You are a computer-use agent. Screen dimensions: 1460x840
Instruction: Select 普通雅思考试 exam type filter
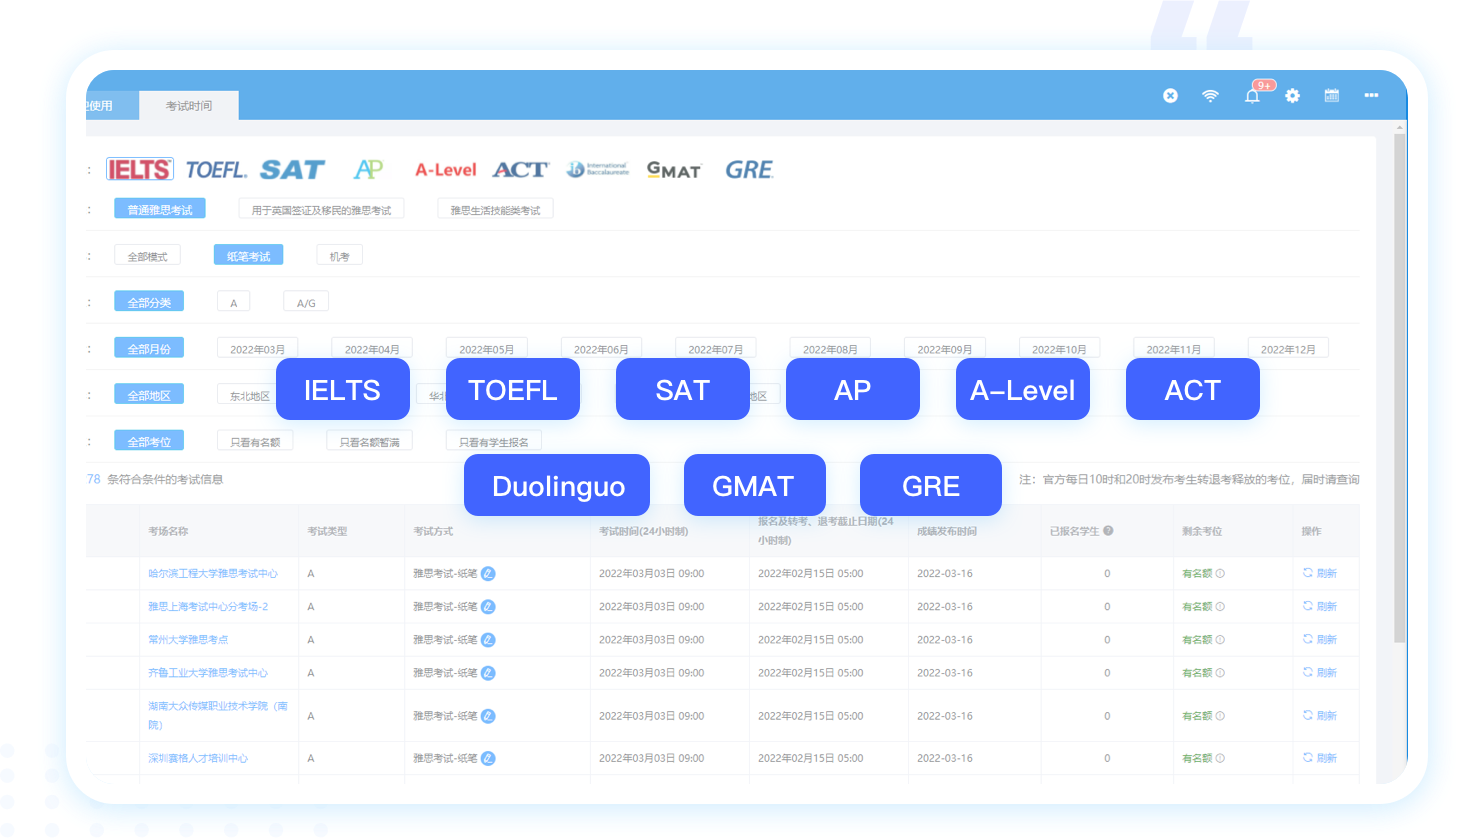(x=160, y=209)
